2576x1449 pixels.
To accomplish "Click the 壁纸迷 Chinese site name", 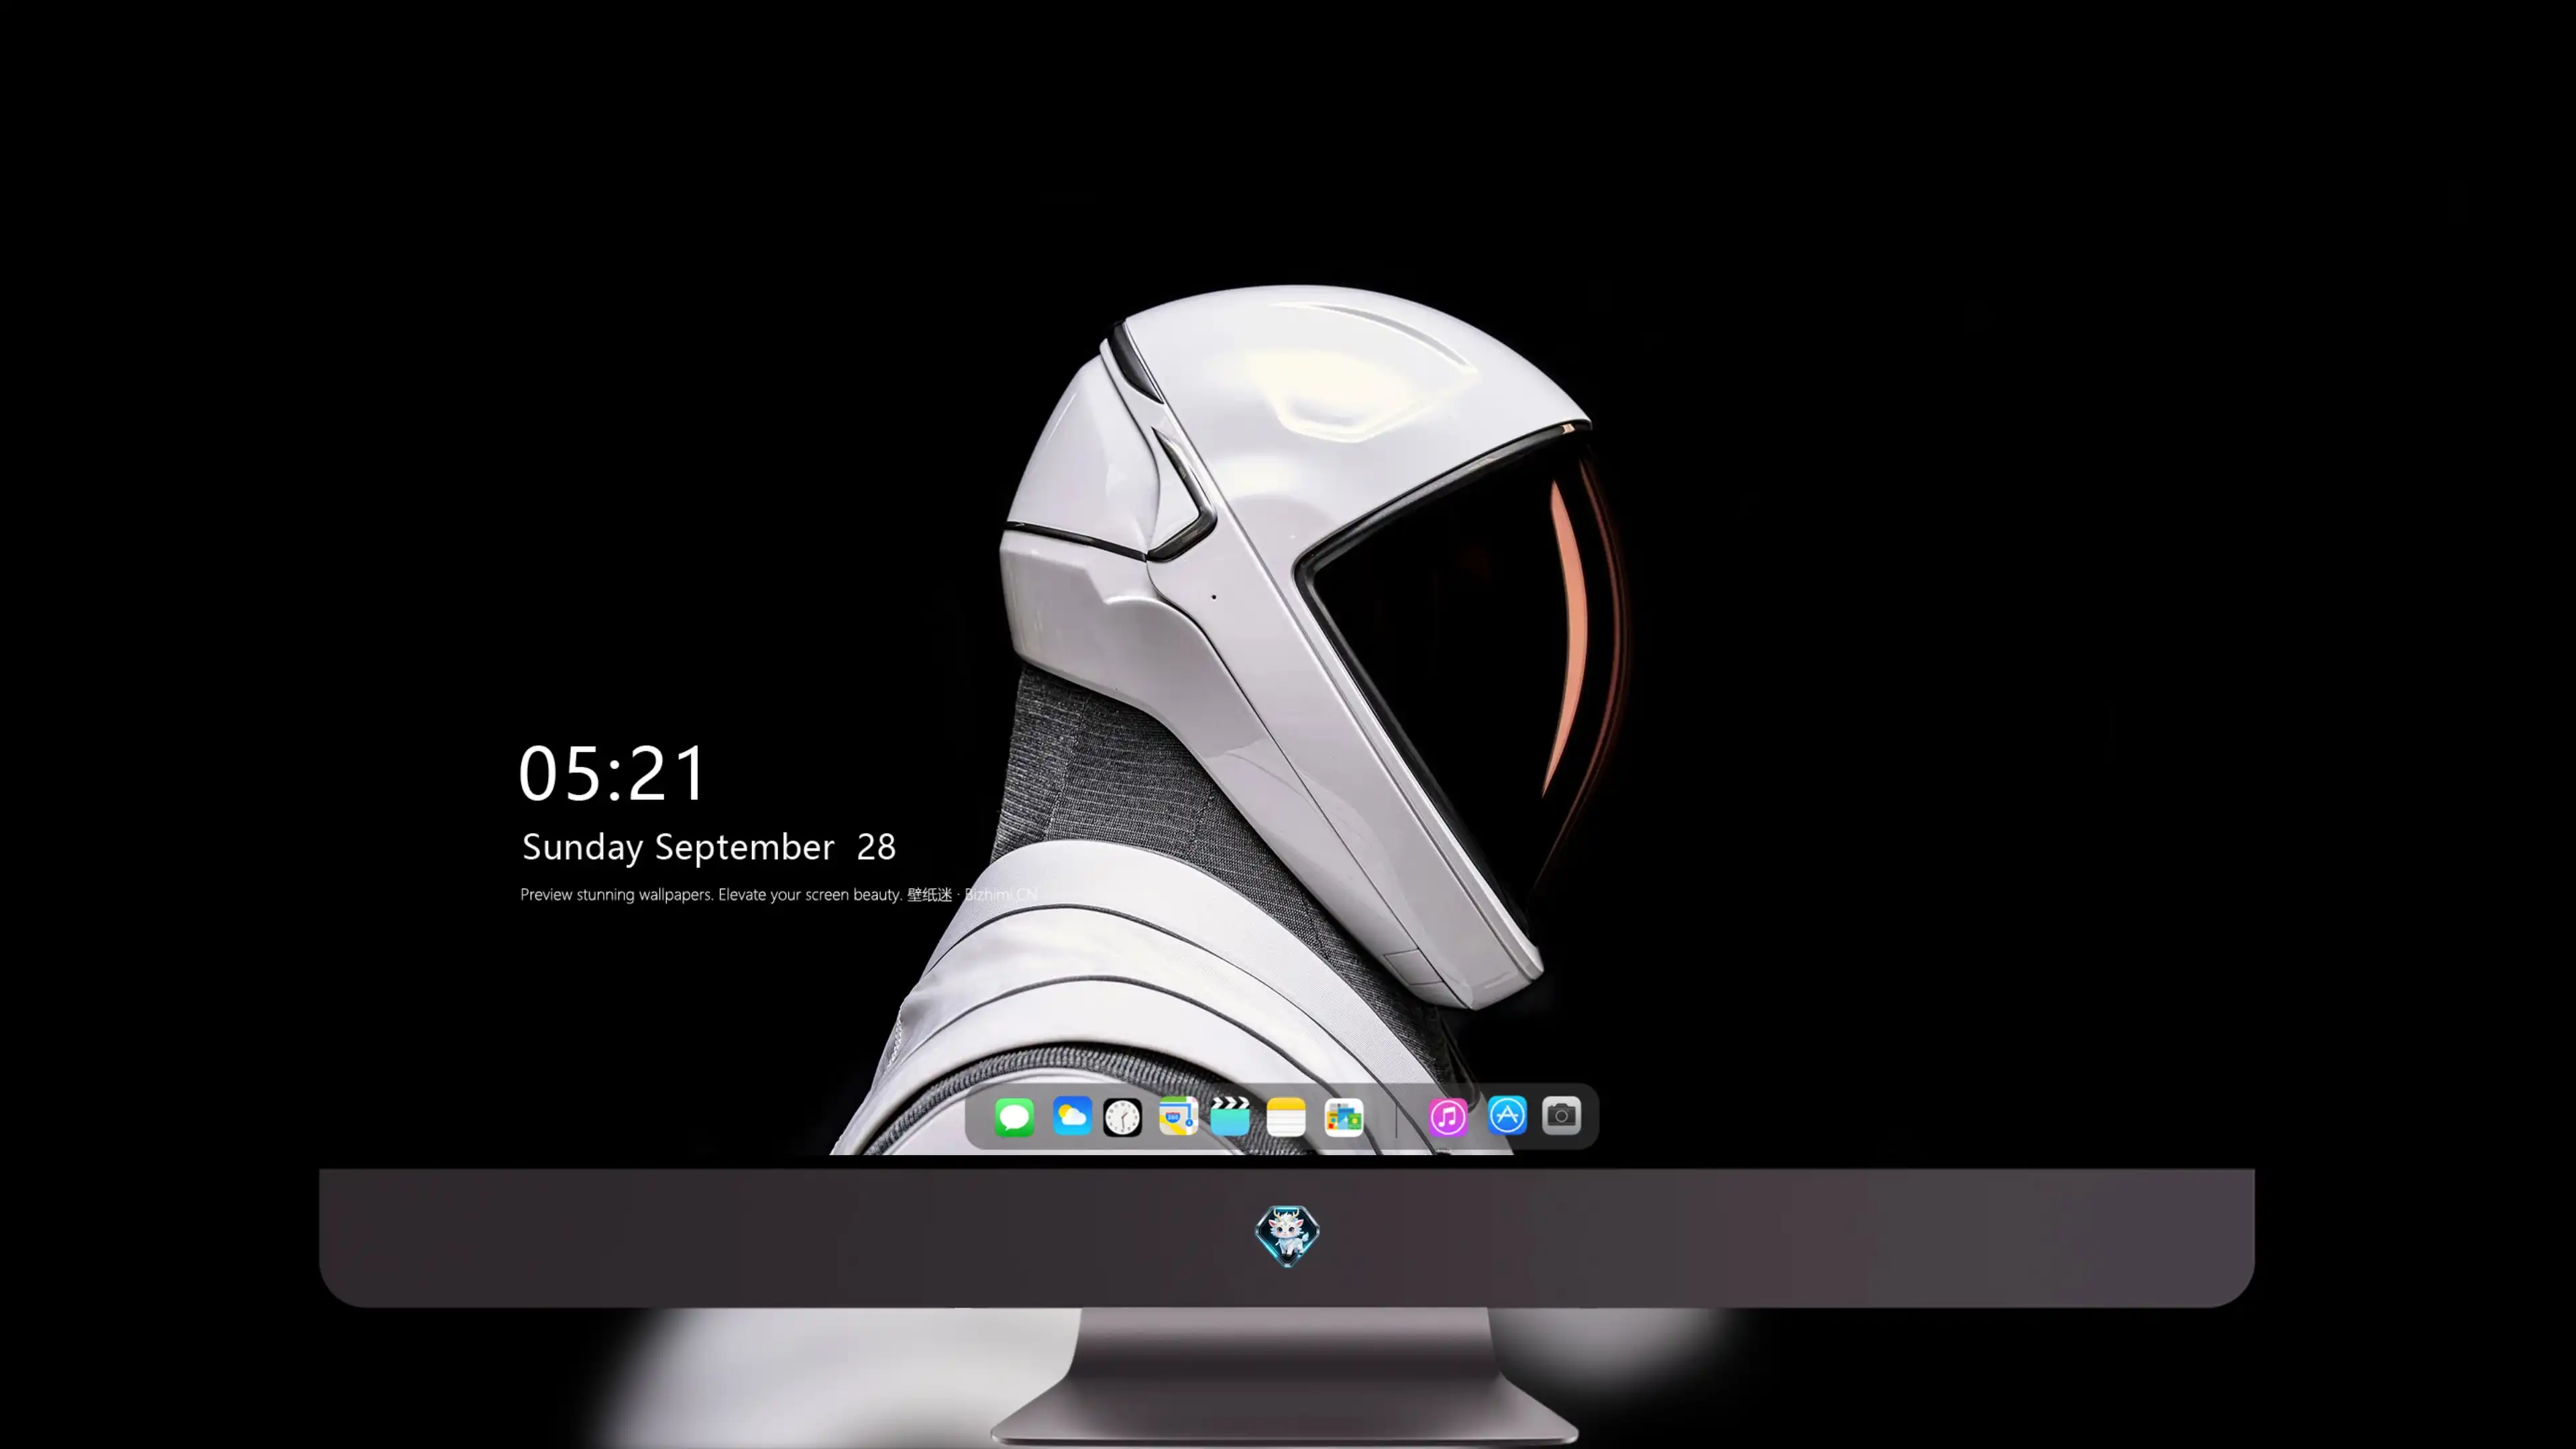I will [x=930, y=894].
